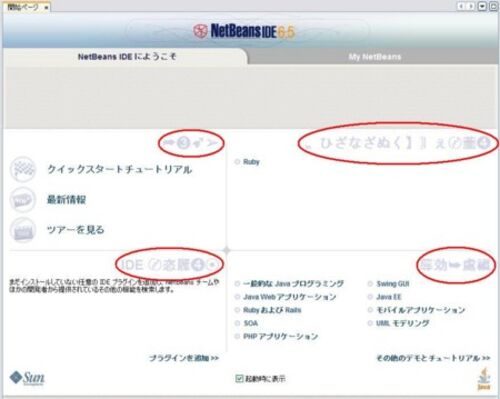Open 一般的な Java プログラミング tutorial
This screenshot has width=500, height=399.
(x=293, y=284)
